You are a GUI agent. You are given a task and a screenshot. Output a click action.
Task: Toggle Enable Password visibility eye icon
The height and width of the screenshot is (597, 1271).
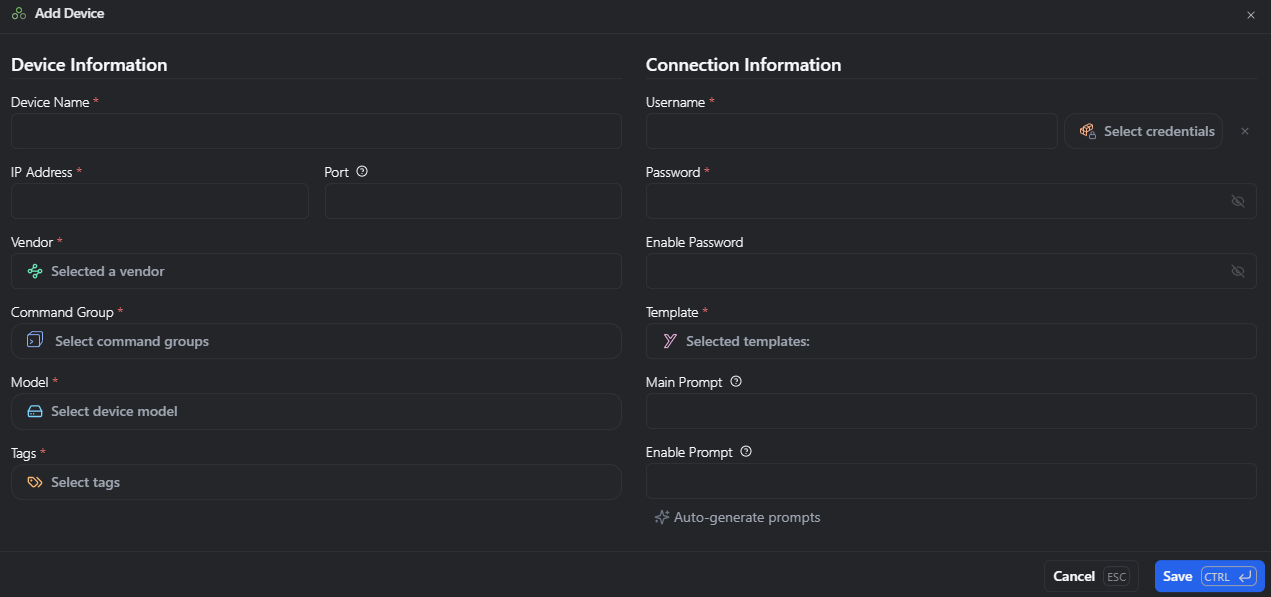(x=1238, y=271)
